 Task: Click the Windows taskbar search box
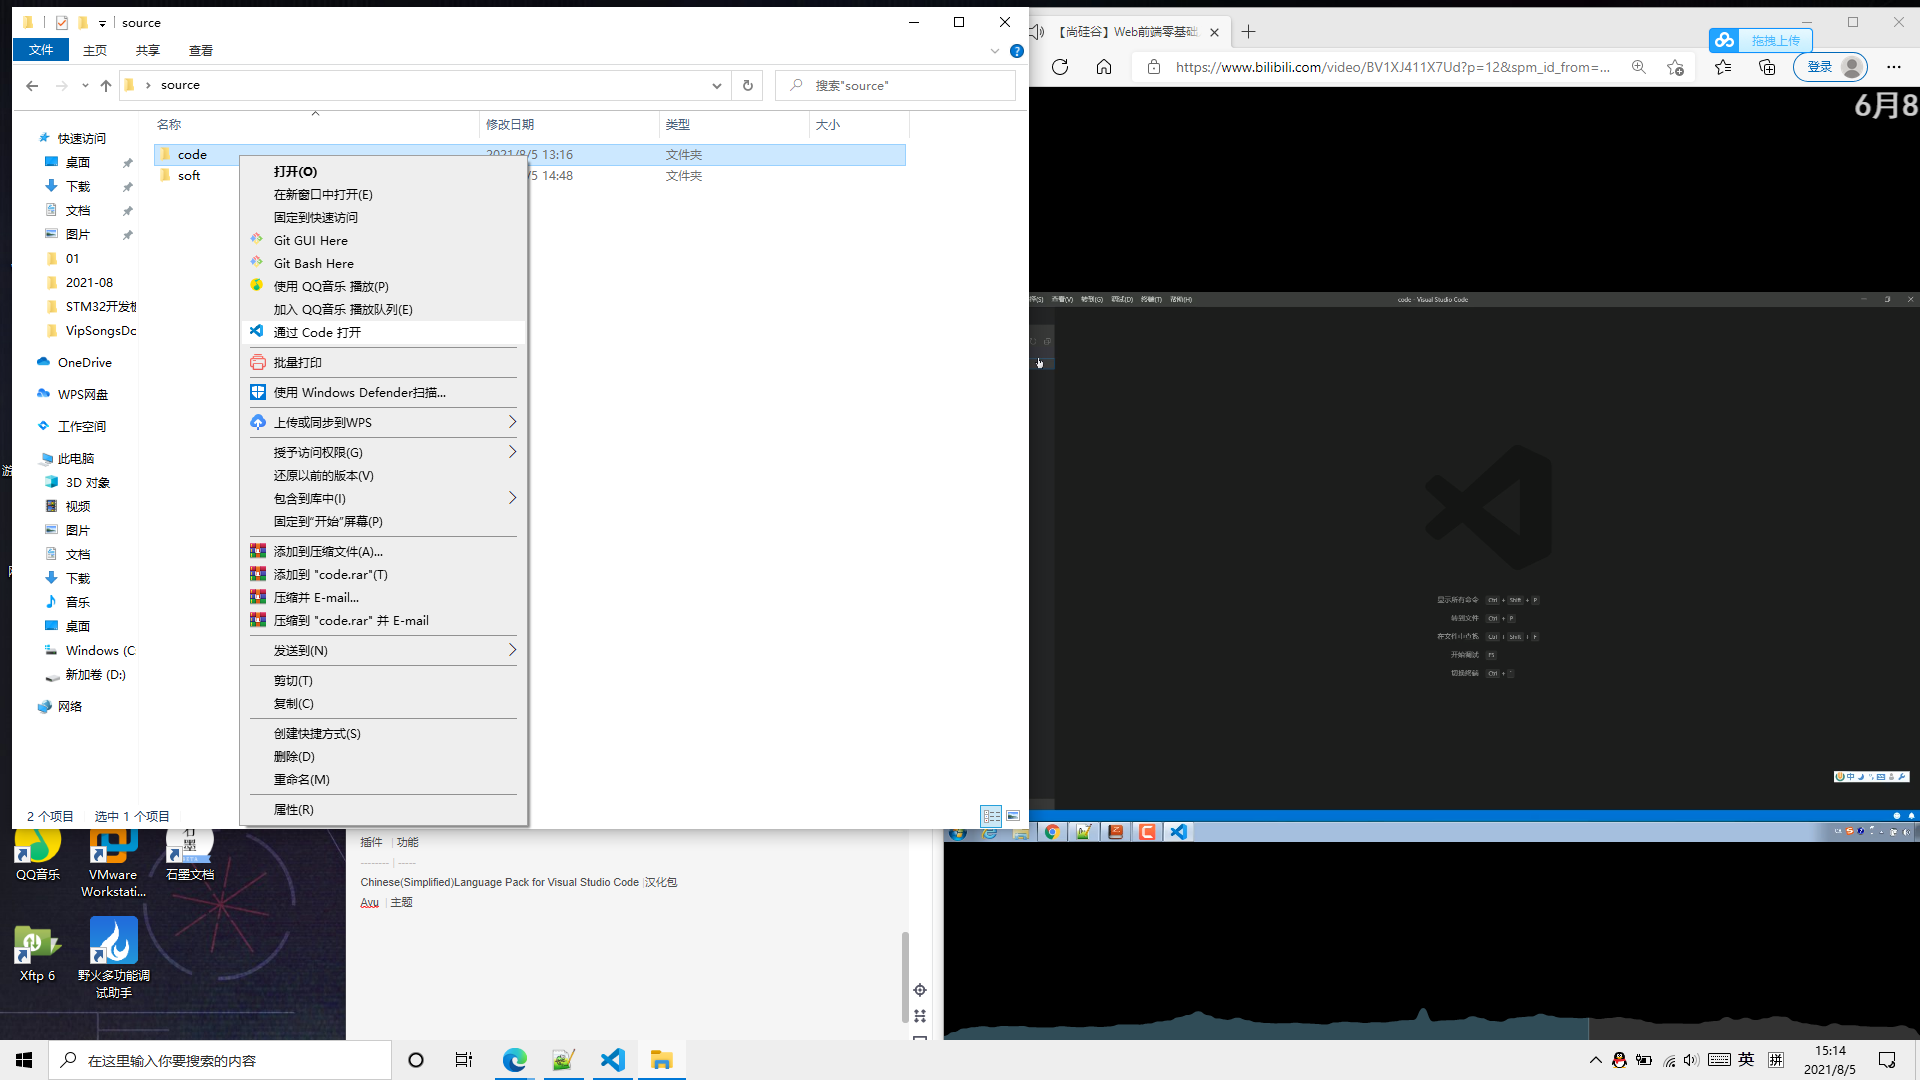[220, 1060]
